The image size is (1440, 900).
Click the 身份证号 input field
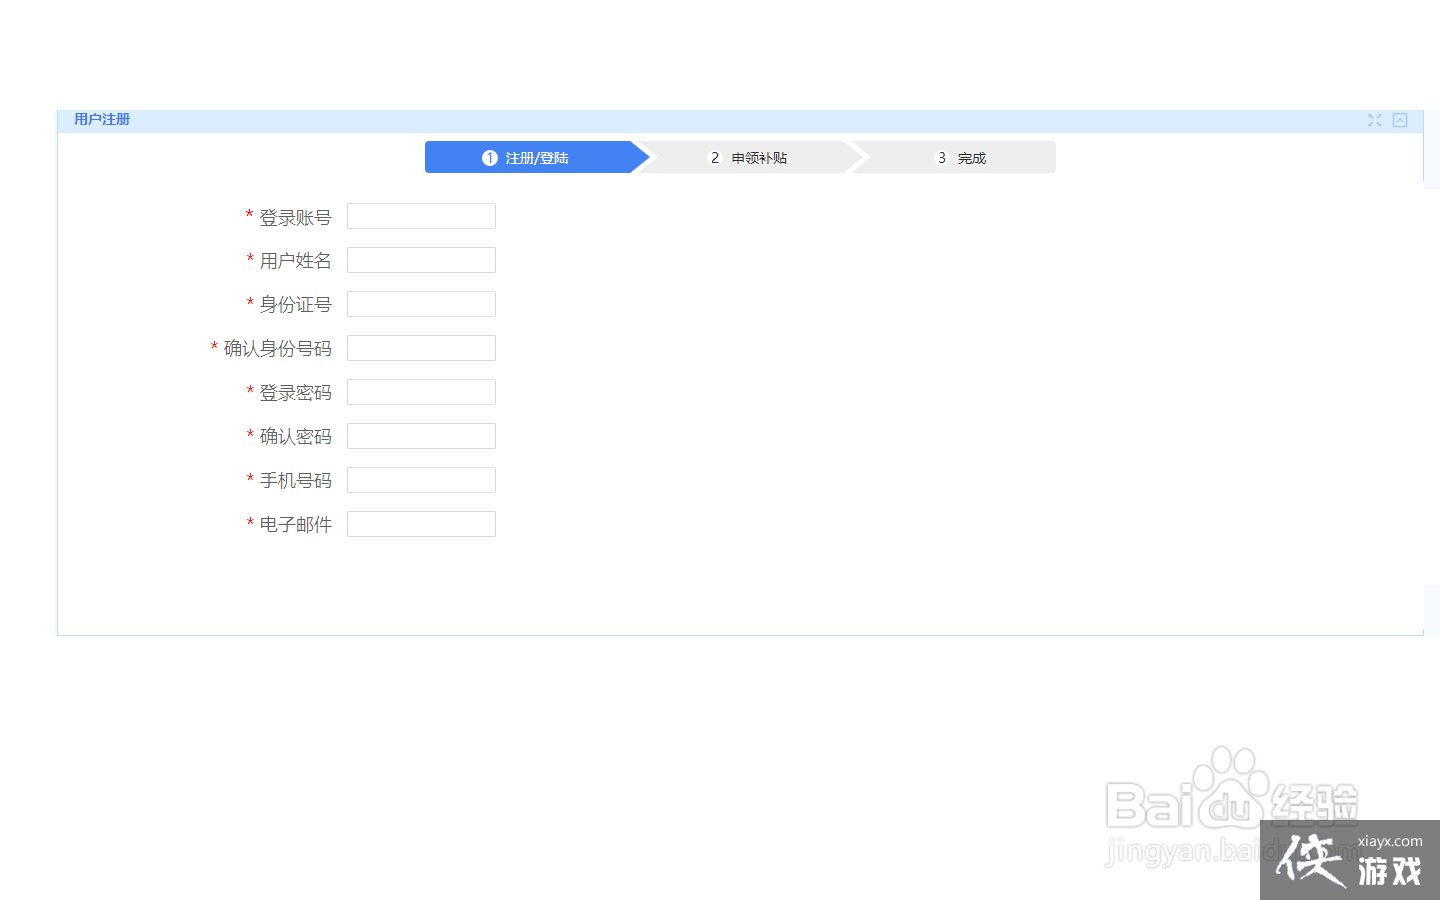[421, 304]
